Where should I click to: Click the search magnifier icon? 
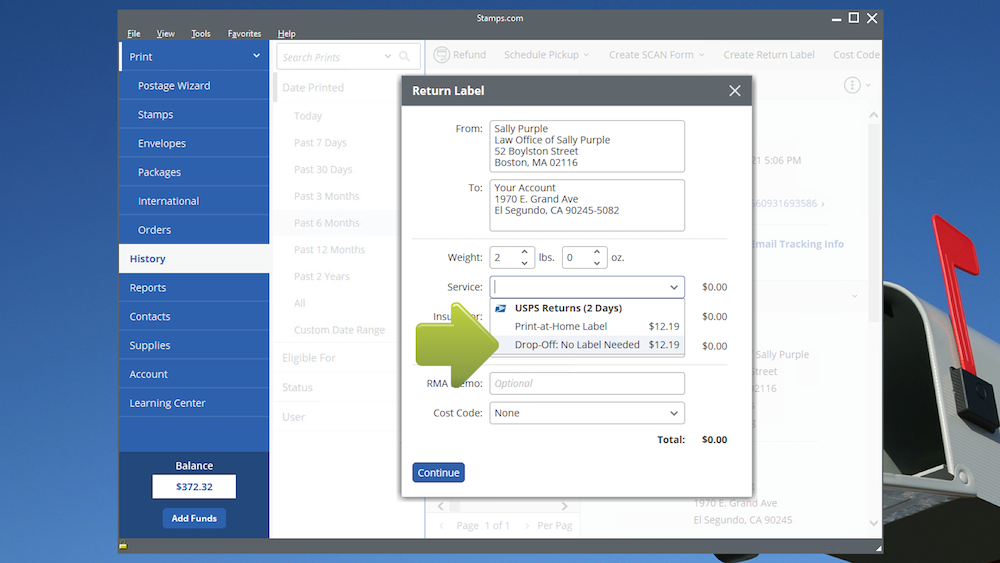pos(404,57)
